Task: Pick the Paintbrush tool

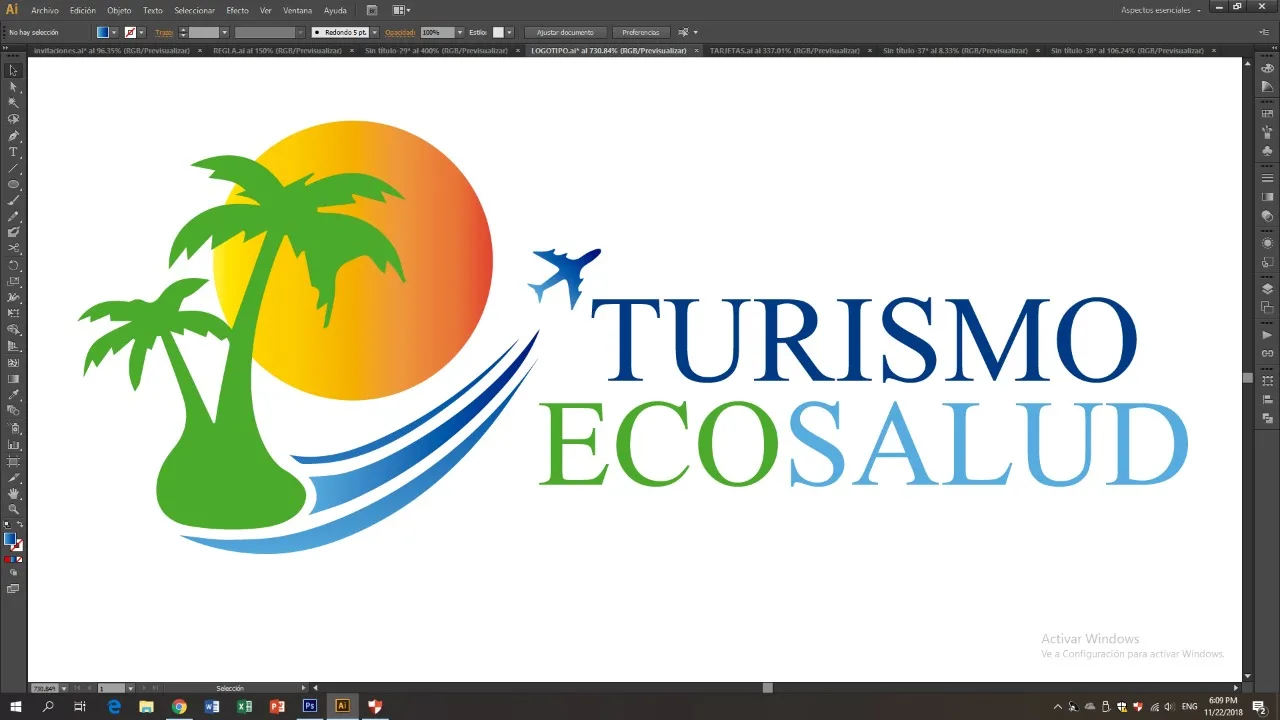Action: tap(13, 200)
